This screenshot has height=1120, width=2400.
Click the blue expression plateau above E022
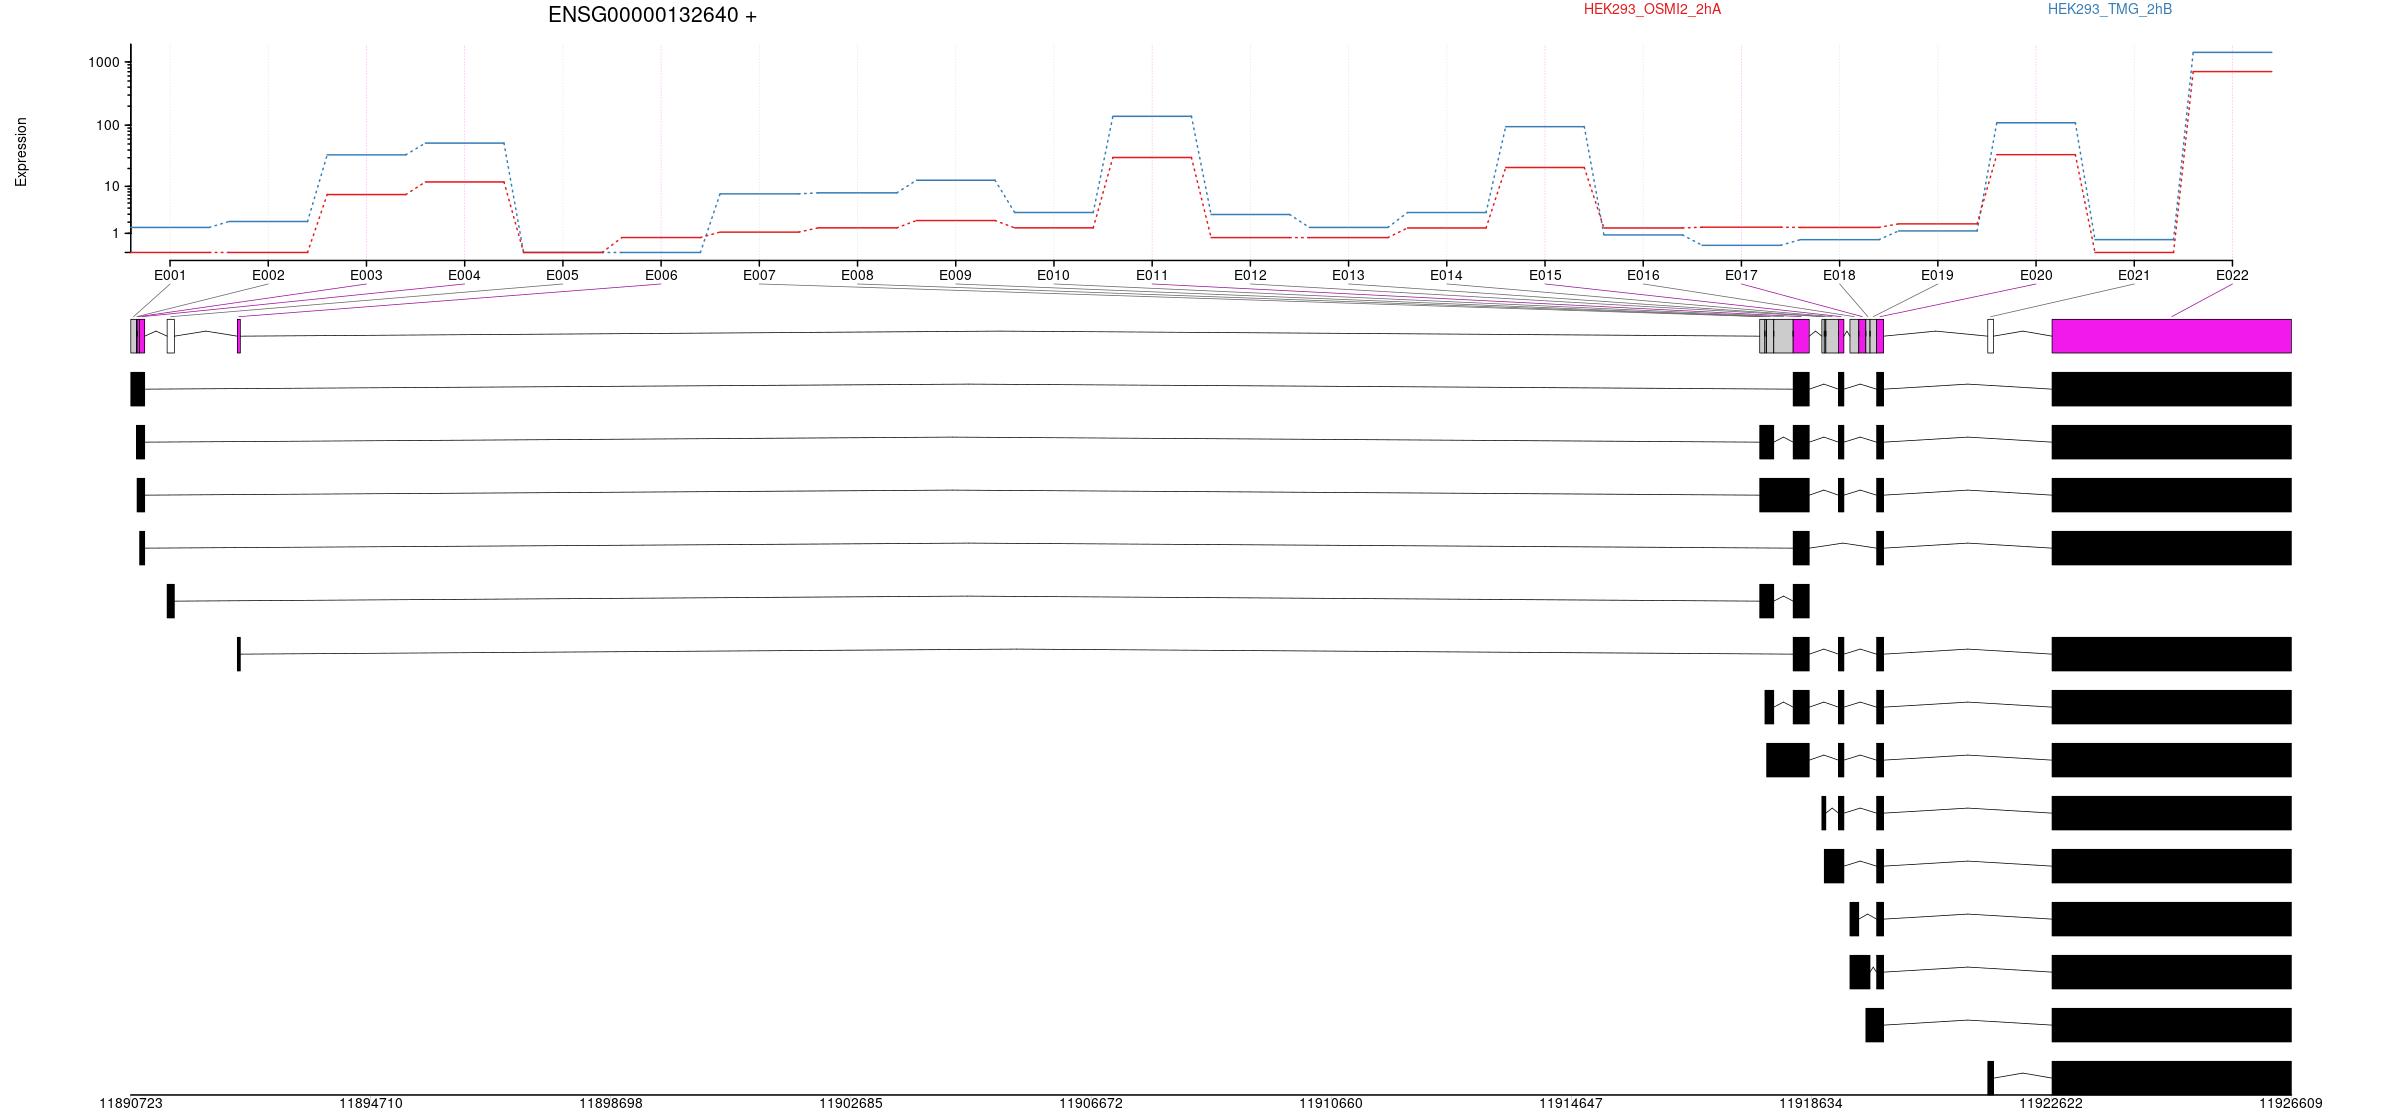coord(2232,52)
